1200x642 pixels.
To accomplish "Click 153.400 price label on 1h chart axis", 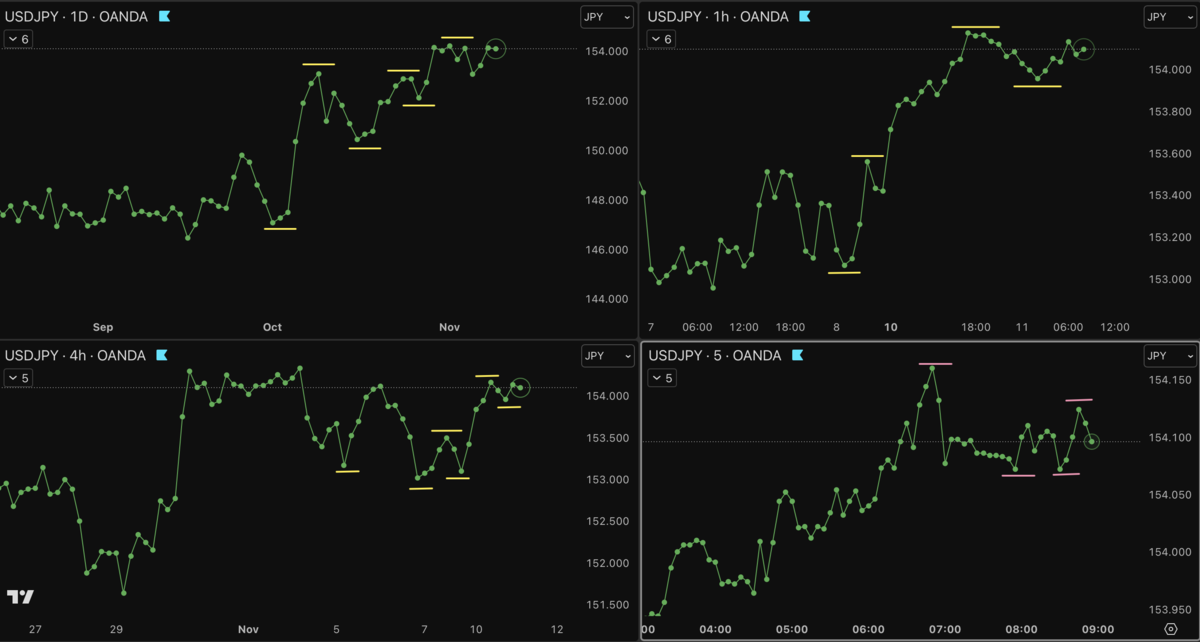I will point(1169,195).
